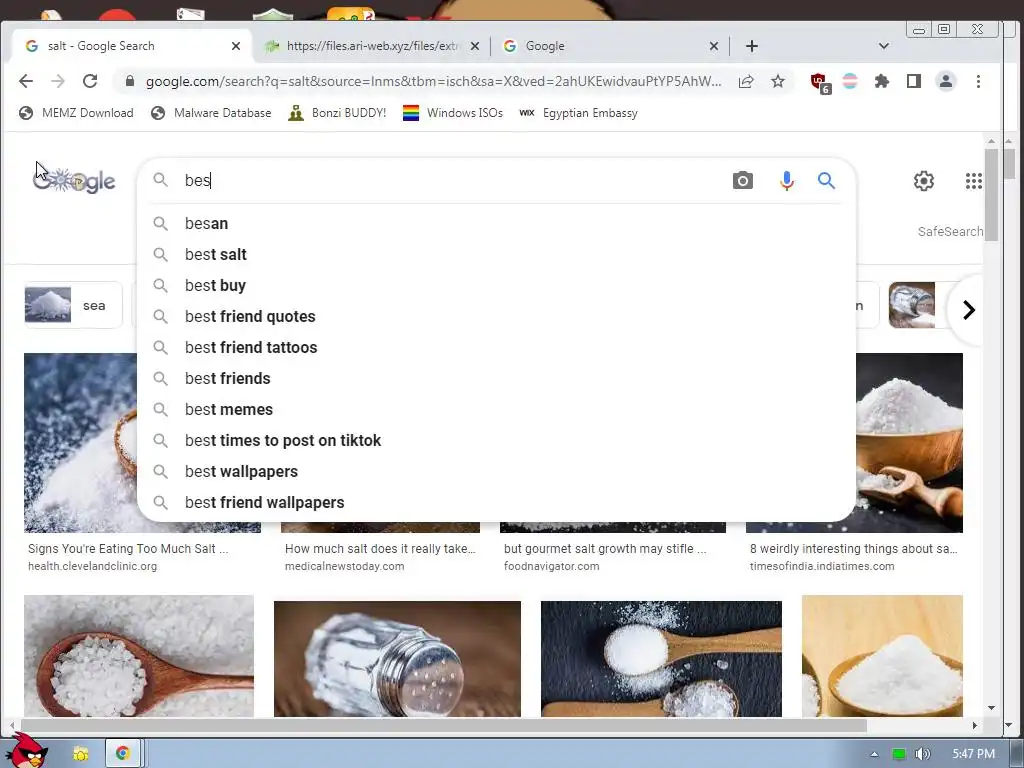Close the Google tab
Viewport: 1024px width, 768px height.
click(714, 46)
